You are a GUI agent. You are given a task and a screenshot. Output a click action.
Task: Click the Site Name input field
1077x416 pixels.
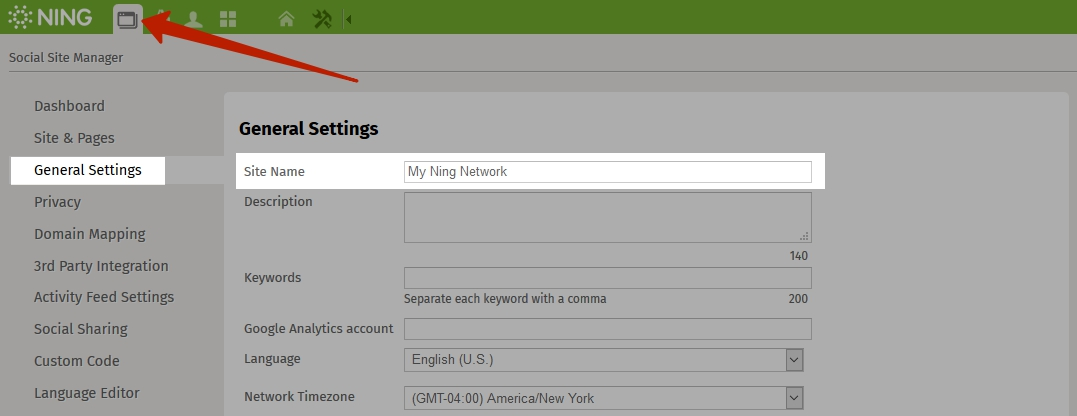pyautogui.click(x=607, y=172)
